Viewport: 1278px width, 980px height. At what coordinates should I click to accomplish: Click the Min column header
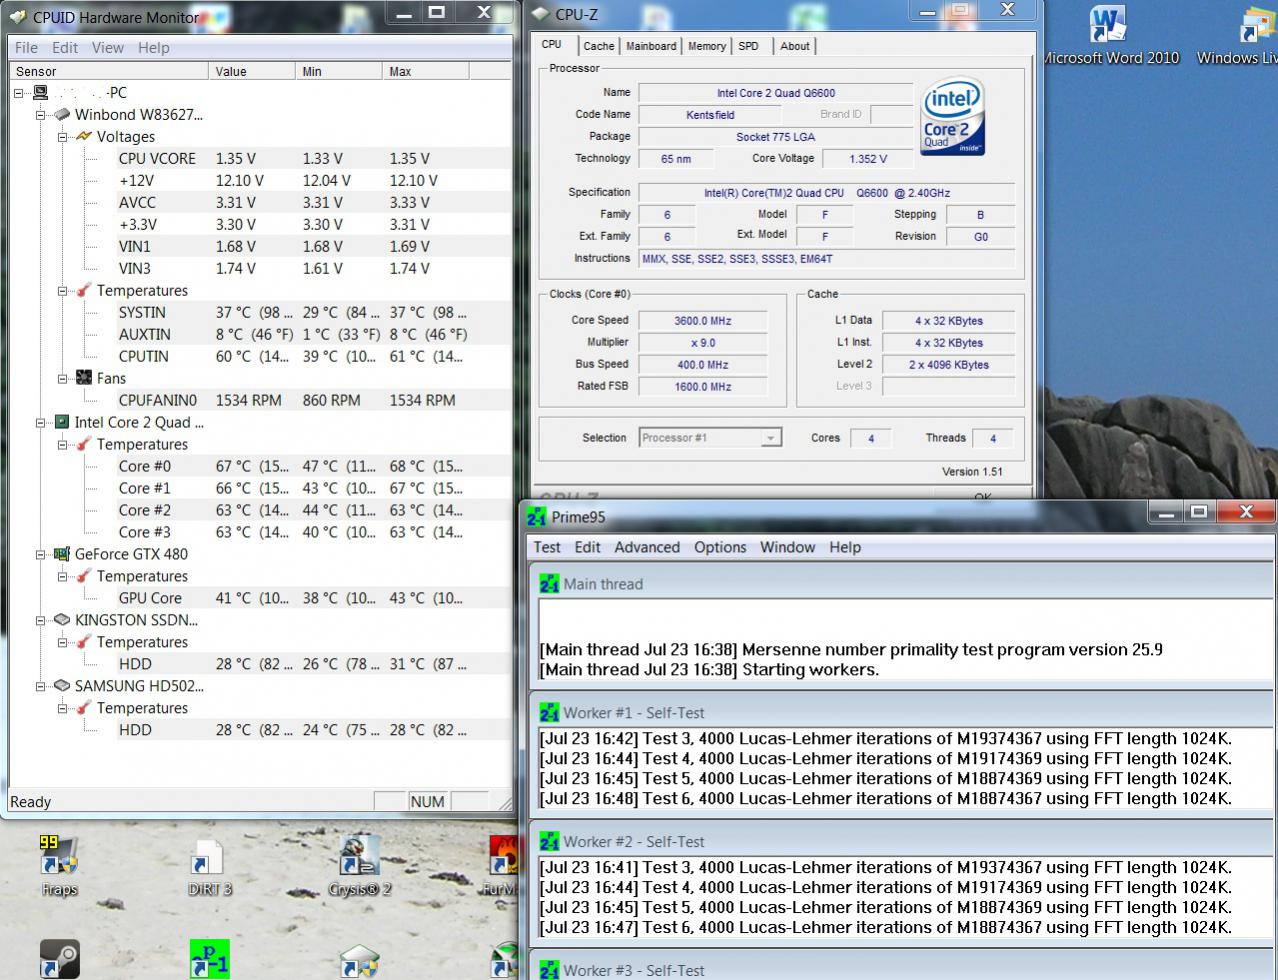(340, 71)
